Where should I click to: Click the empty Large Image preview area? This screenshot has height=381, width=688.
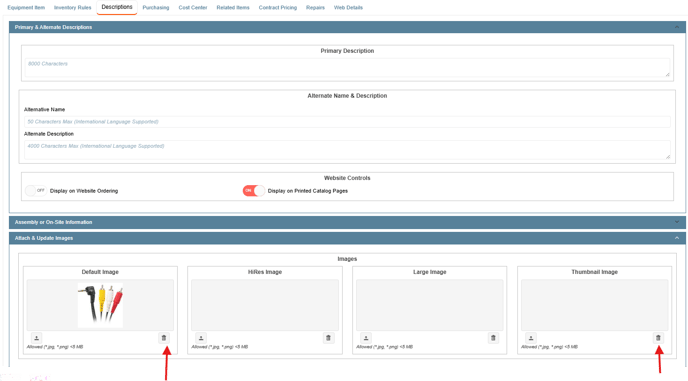point(430,305)
